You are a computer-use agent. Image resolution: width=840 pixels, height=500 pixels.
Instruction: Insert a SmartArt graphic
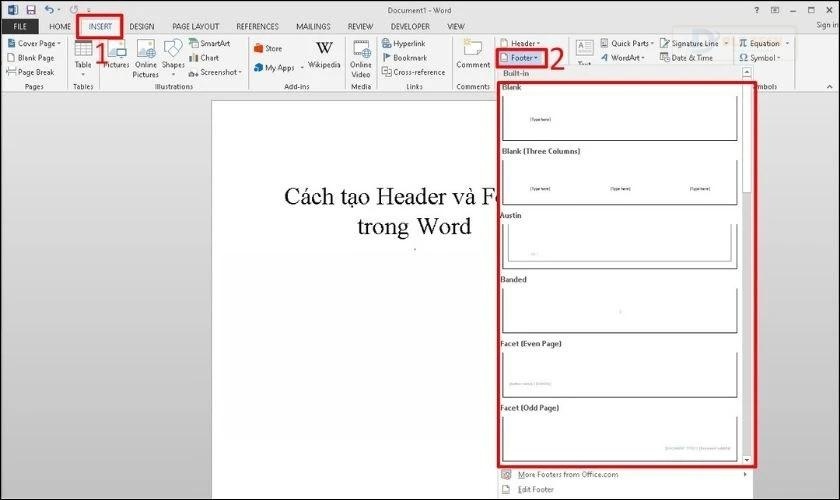pos(209,43)
